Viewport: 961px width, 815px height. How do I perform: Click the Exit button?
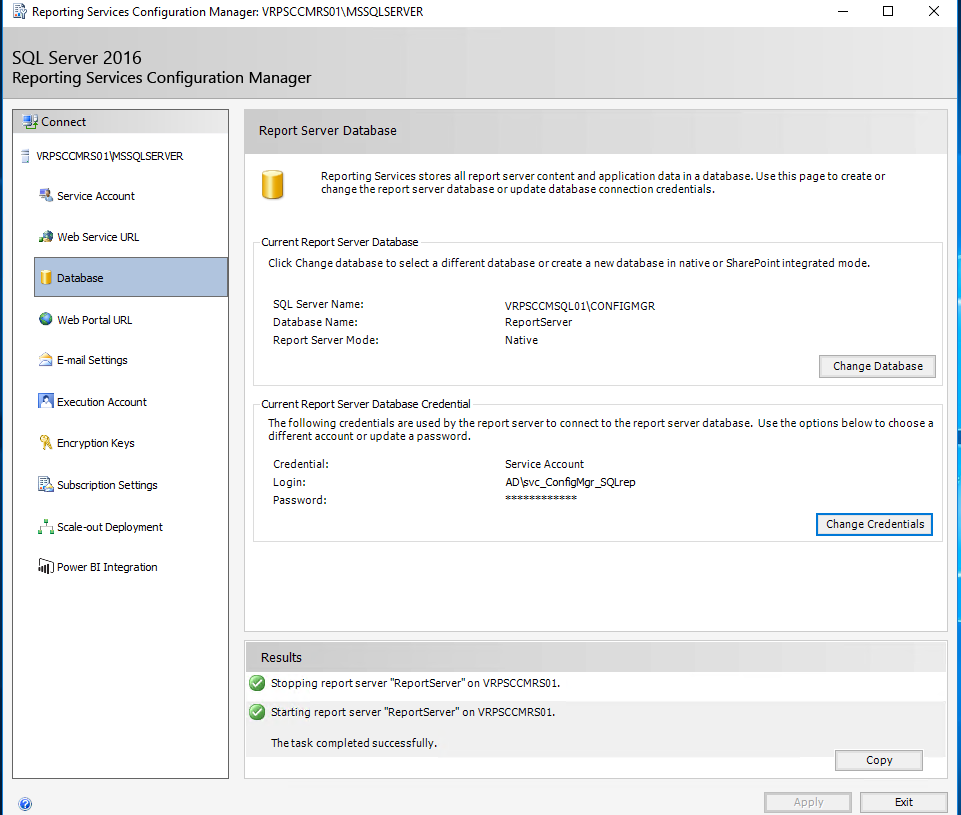click(903, 802)
